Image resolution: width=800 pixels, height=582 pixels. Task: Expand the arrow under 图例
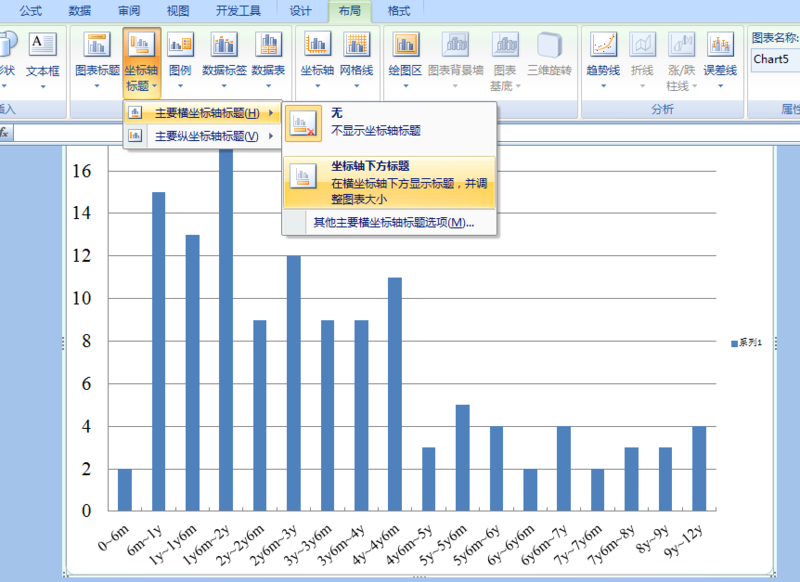(x=180, y=86)
